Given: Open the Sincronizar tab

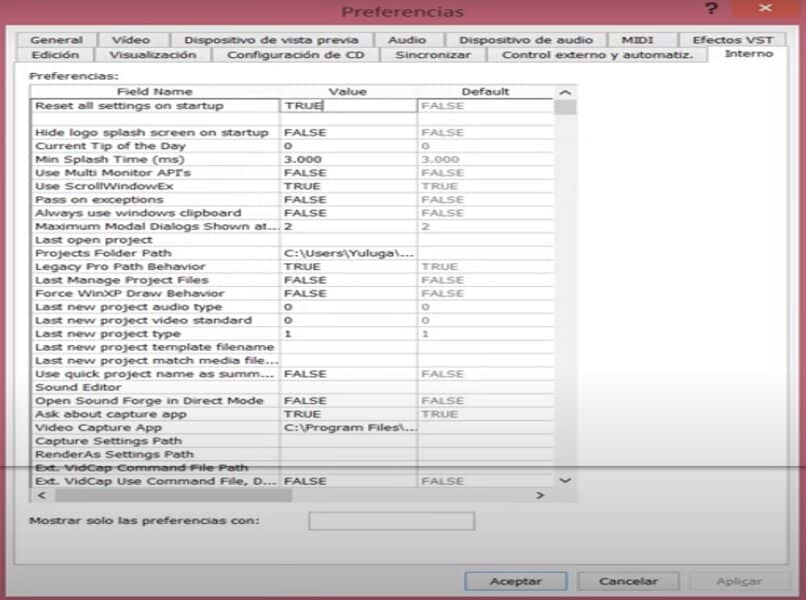Looking at the screenshot, I should pyautogui.click(x=433, y=54).
